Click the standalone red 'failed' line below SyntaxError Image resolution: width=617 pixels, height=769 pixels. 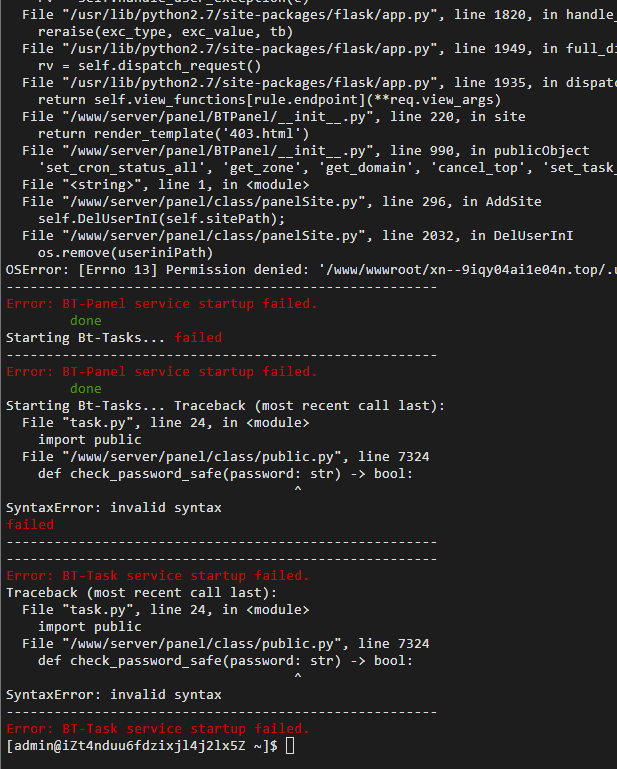[x=30, y=525]
